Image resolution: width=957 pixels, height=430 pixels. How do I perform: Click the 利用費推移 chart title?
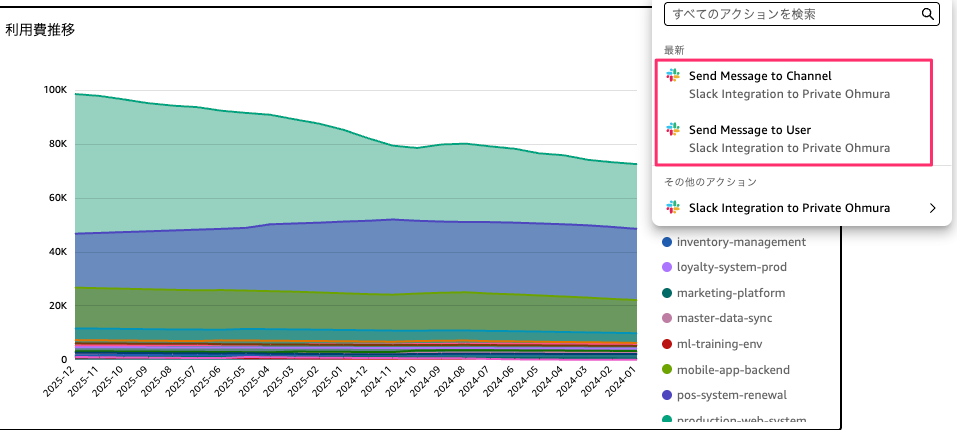pos(40,30)
